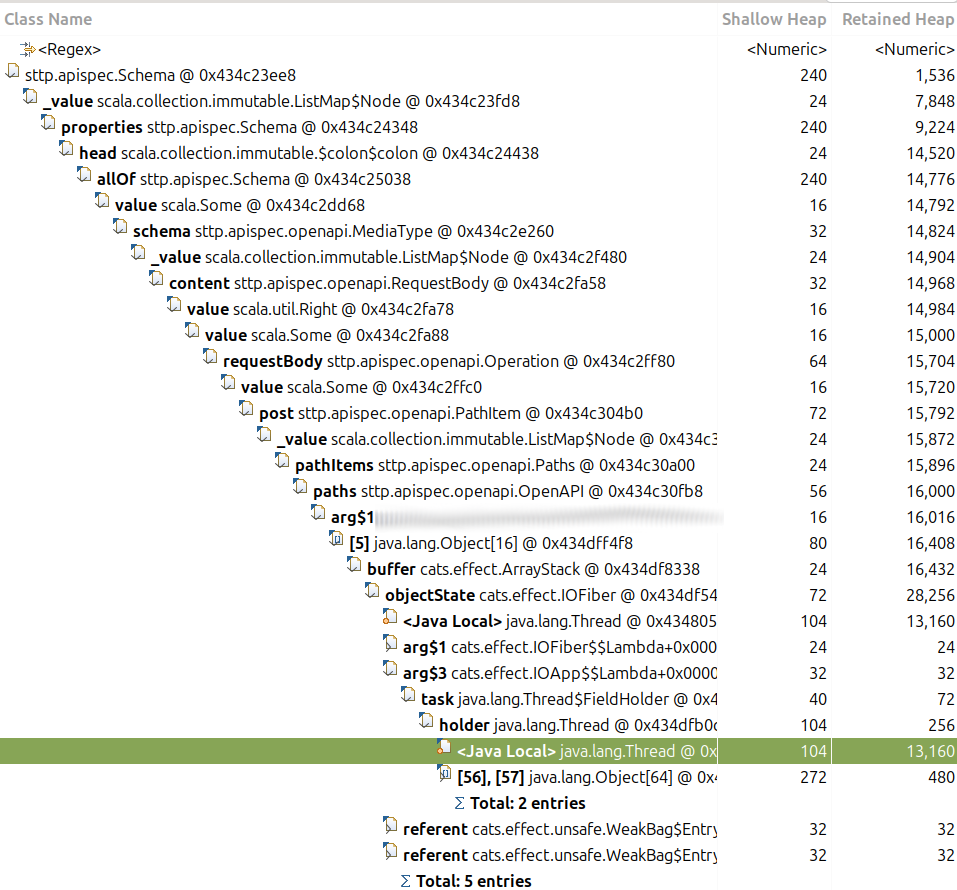
Task: Click the icon next to holder java.lang.Thread
Action: (426, 721)
